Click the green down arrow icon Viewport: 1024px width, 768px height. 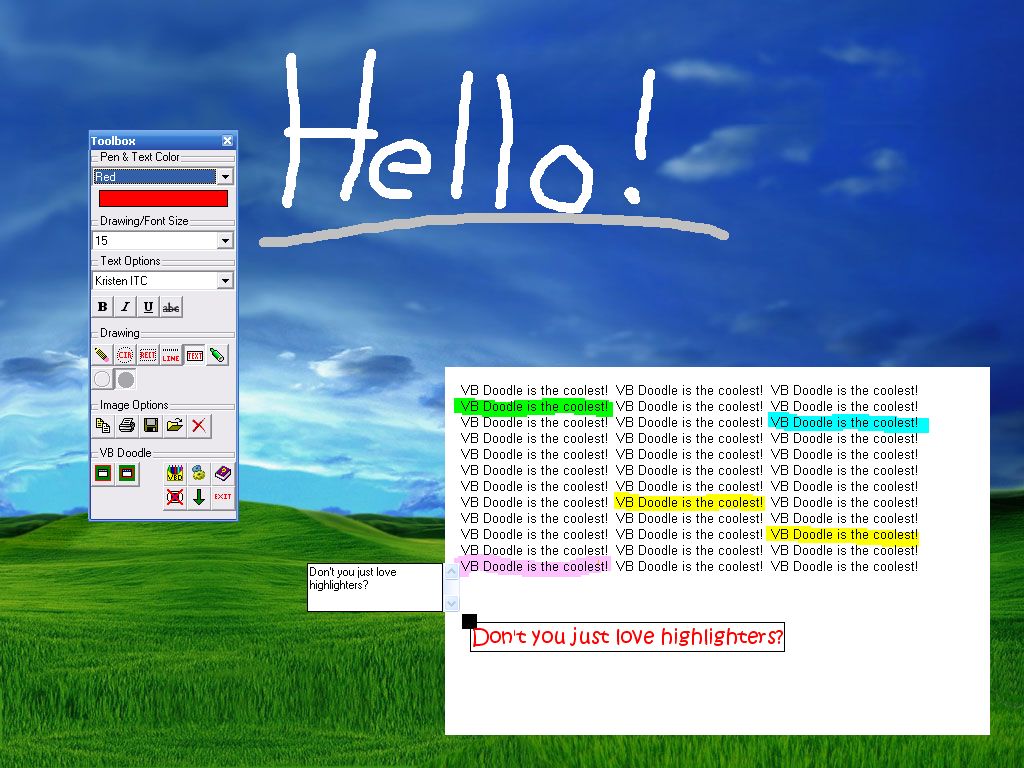coord(199,497)
